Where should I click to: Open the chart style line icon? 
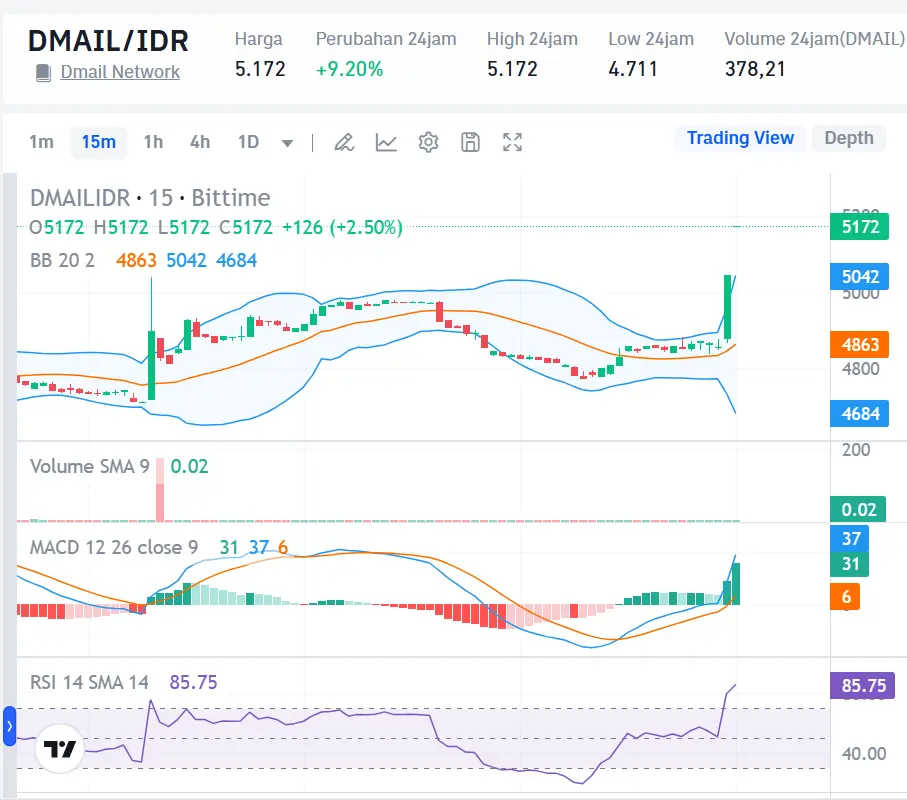coord(386,142)
